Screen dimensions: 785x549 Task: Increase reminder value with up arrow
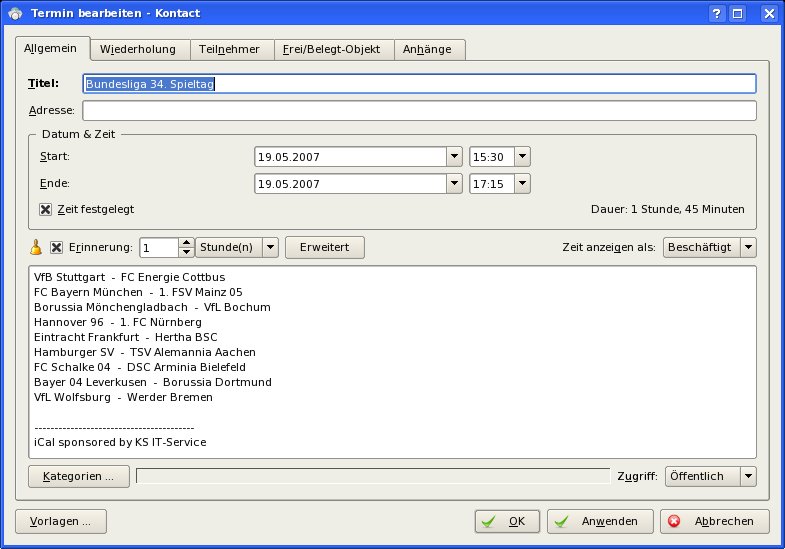[186, 243]
